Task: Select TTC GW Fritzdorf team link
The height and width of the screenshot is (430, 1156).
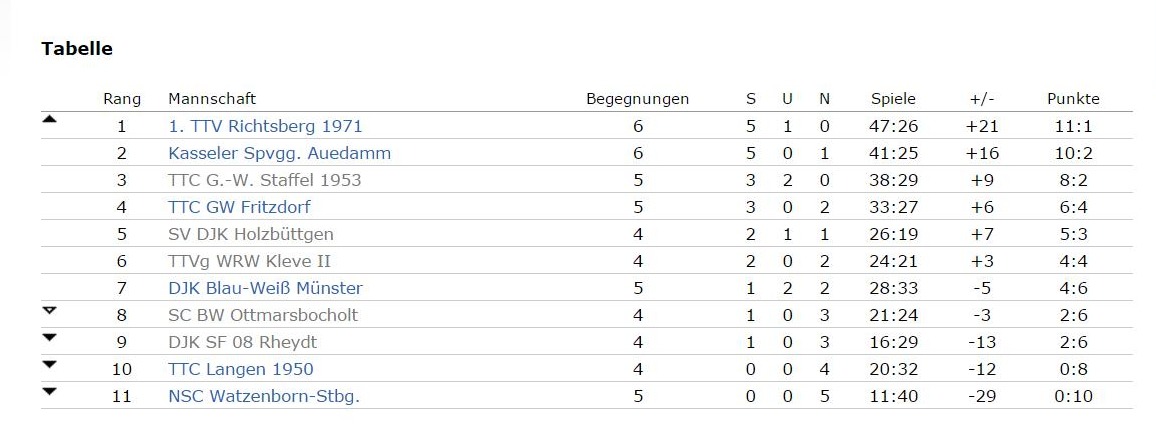Action: pos(240,207)
